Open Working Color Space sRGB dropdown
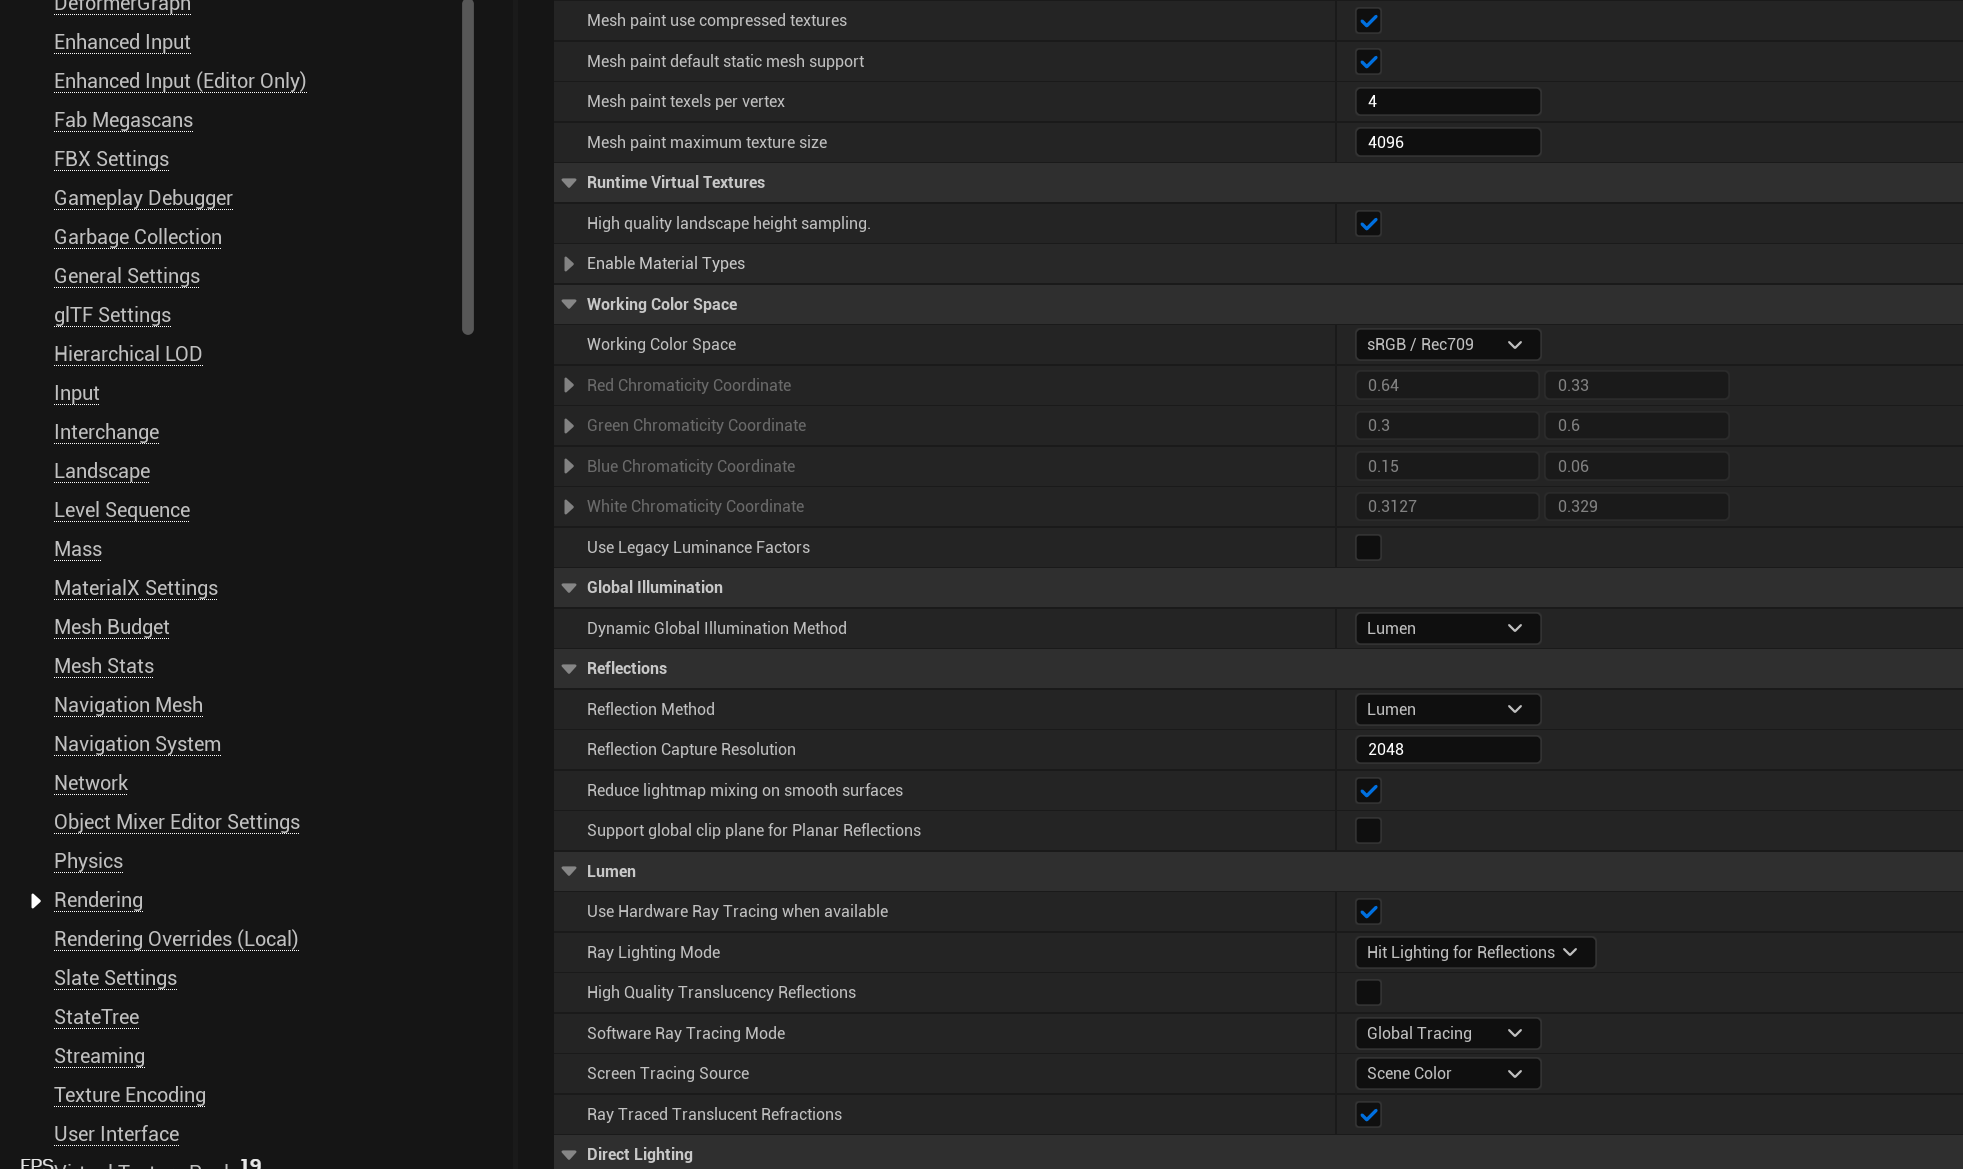Screen dimensions: 1963x1169 click(x=1446, y=345)
